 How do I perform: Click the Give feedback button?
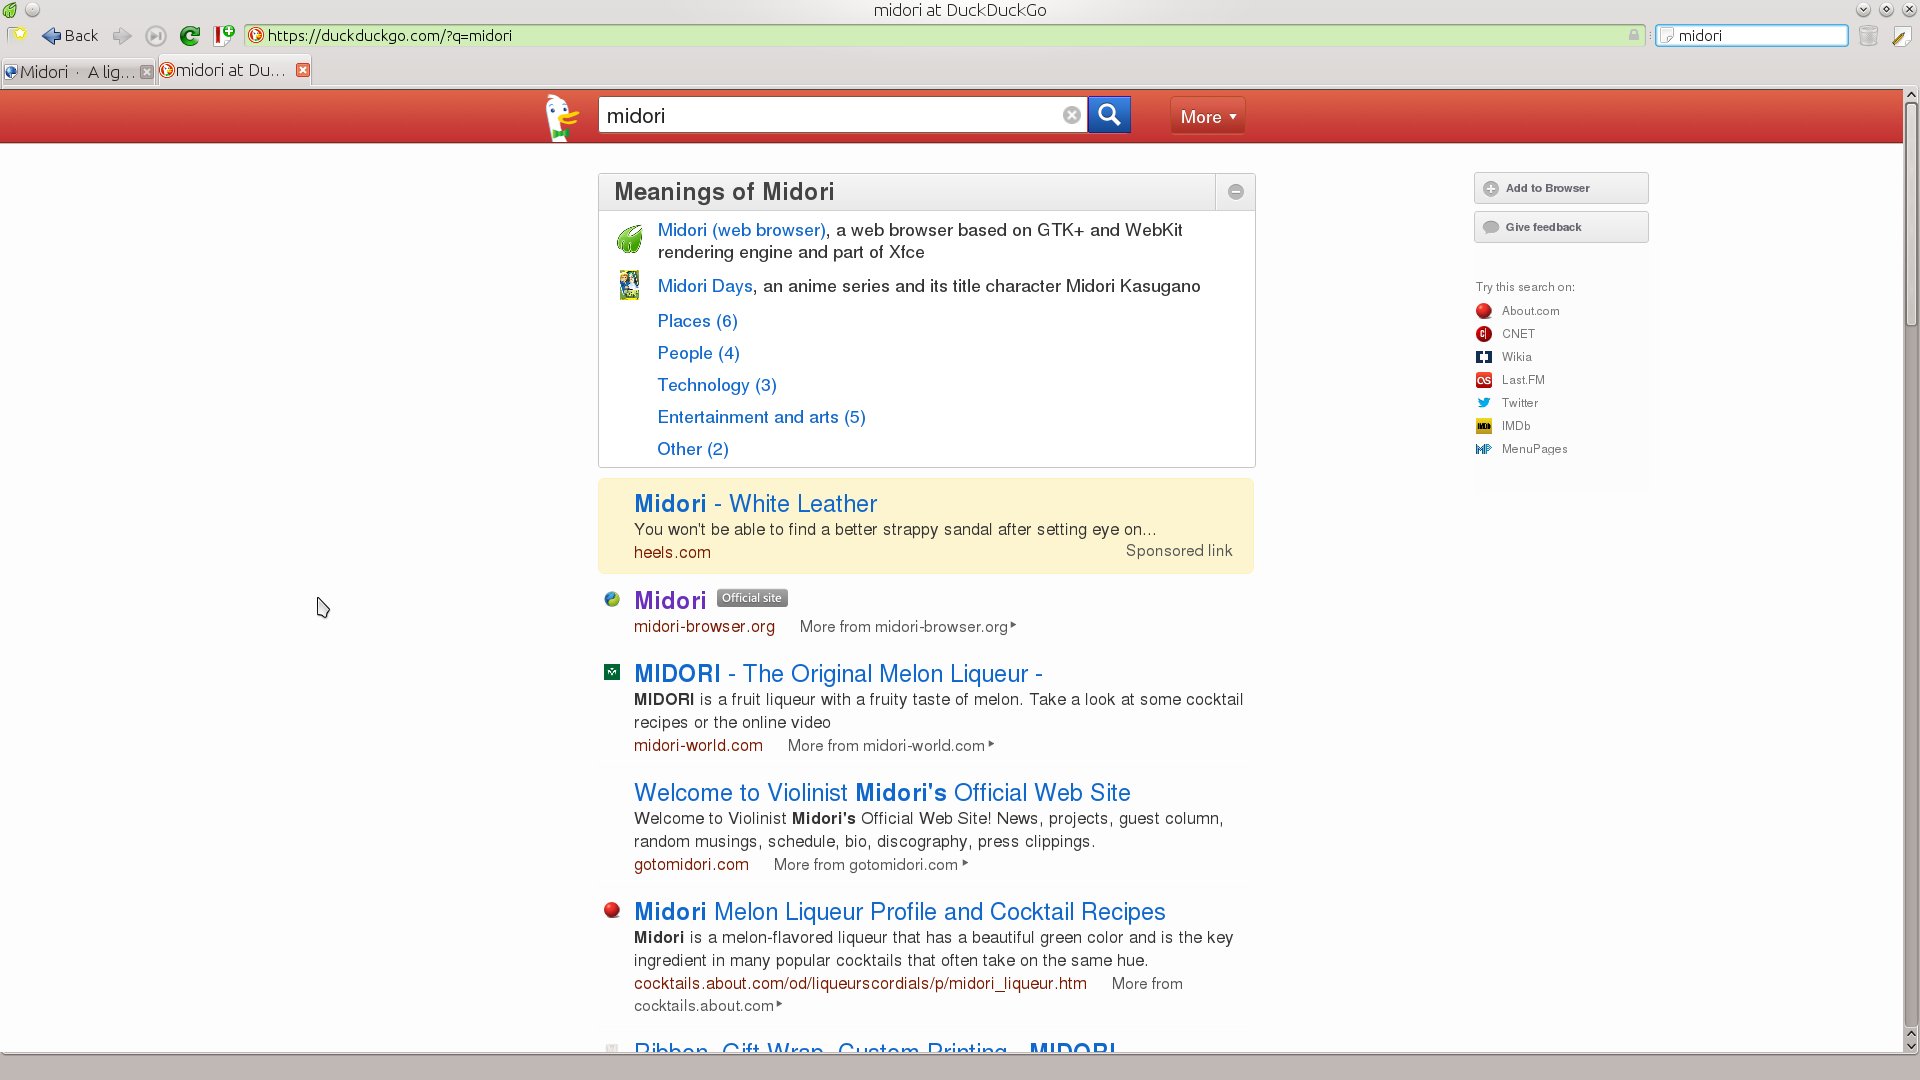point(1560,227)
